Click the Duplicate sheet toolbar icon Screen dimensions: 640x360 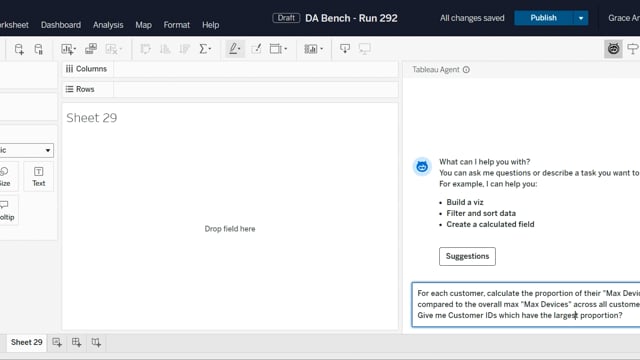pyautogui.click(x=91, y=49)
